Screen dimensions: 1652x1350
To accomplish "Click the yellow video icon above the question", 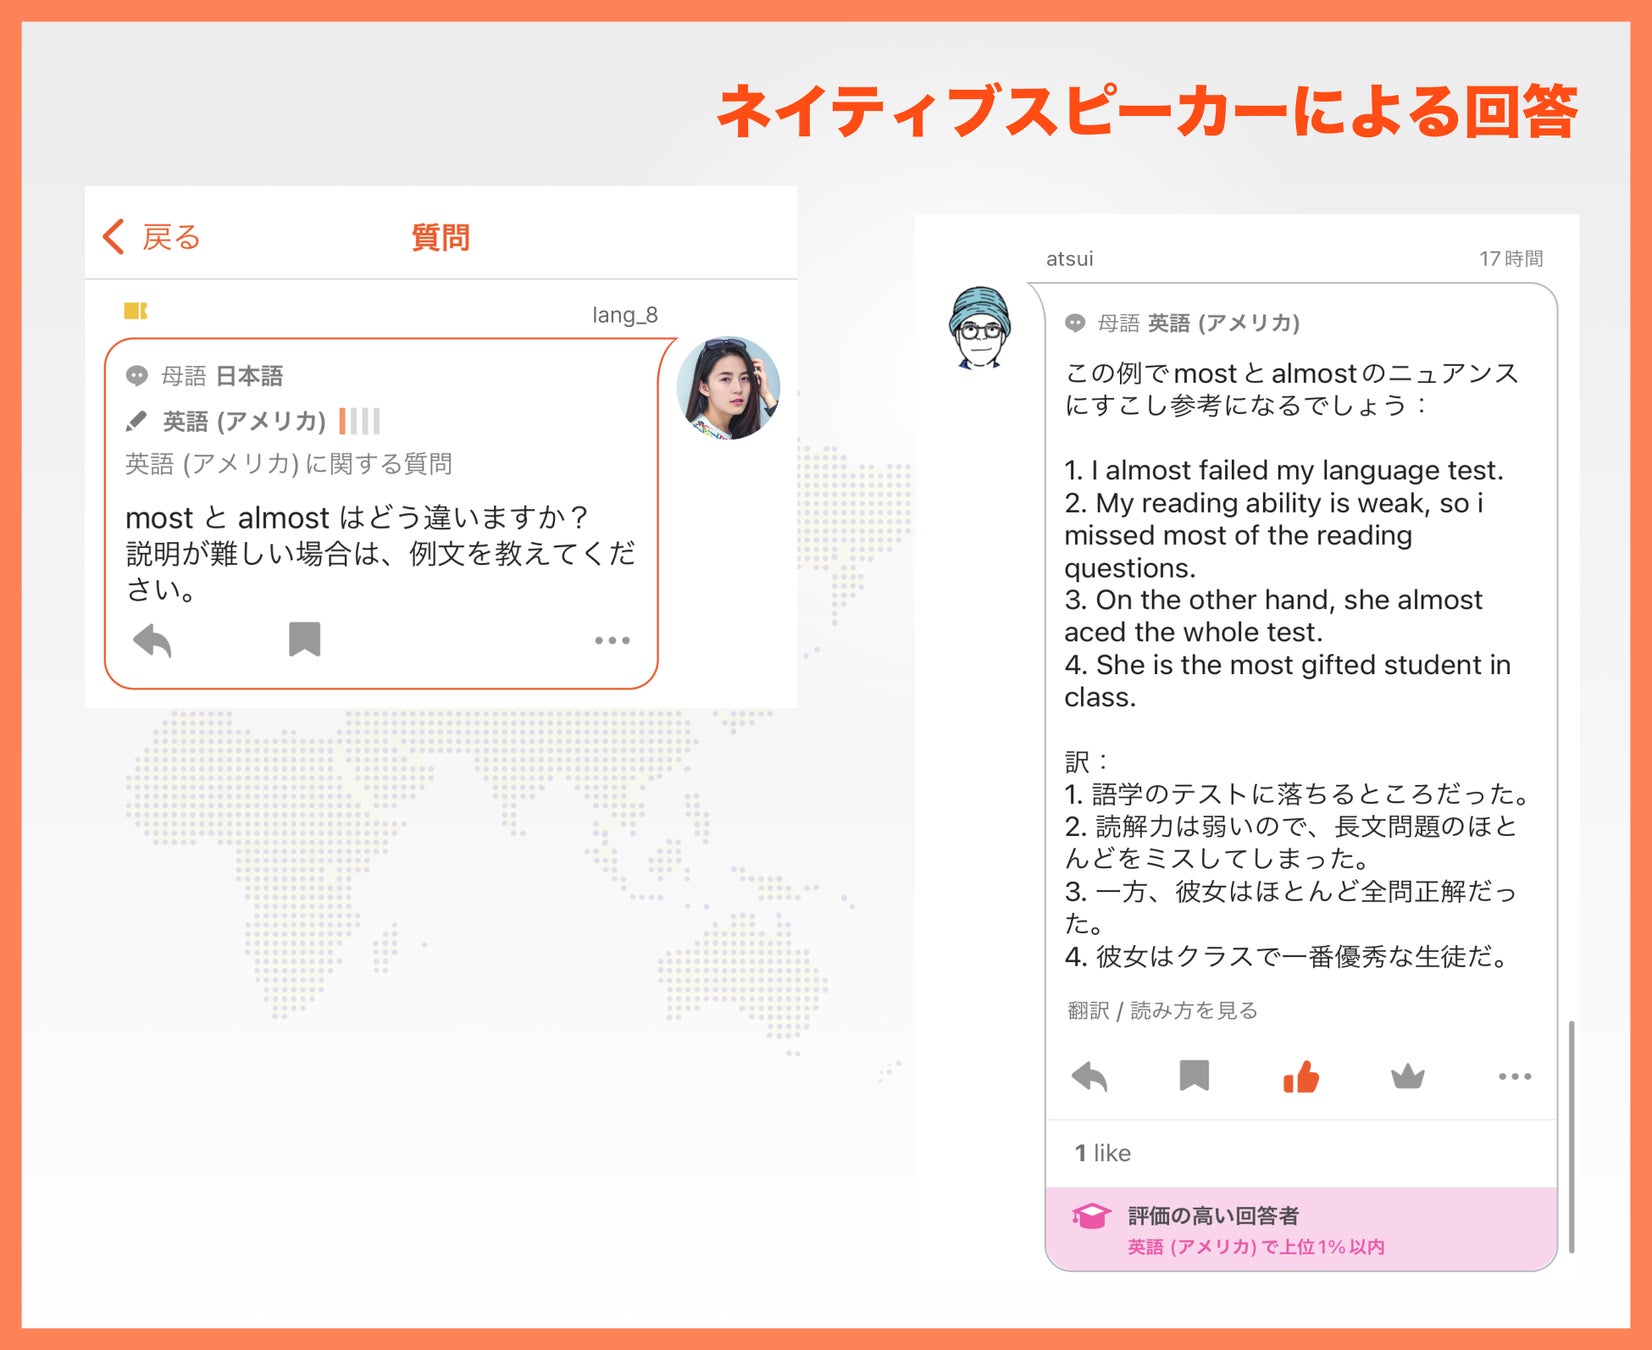I will [135, 311].
